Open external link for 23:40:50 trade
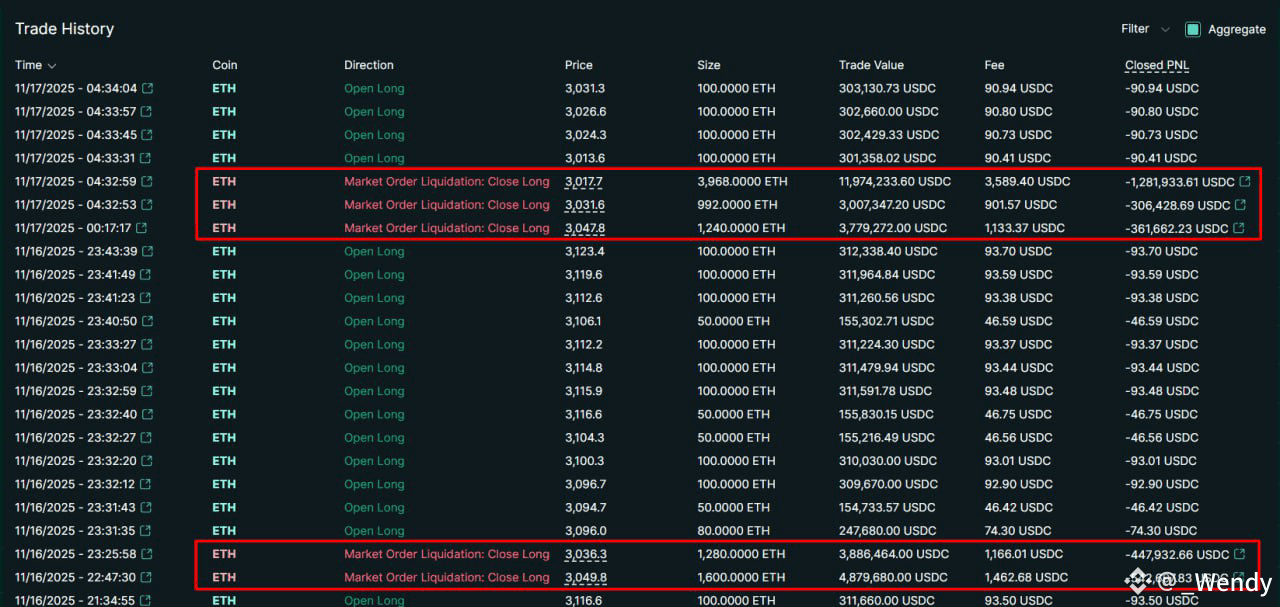This screenshot has width=1280, height=607. coord(147,321)
